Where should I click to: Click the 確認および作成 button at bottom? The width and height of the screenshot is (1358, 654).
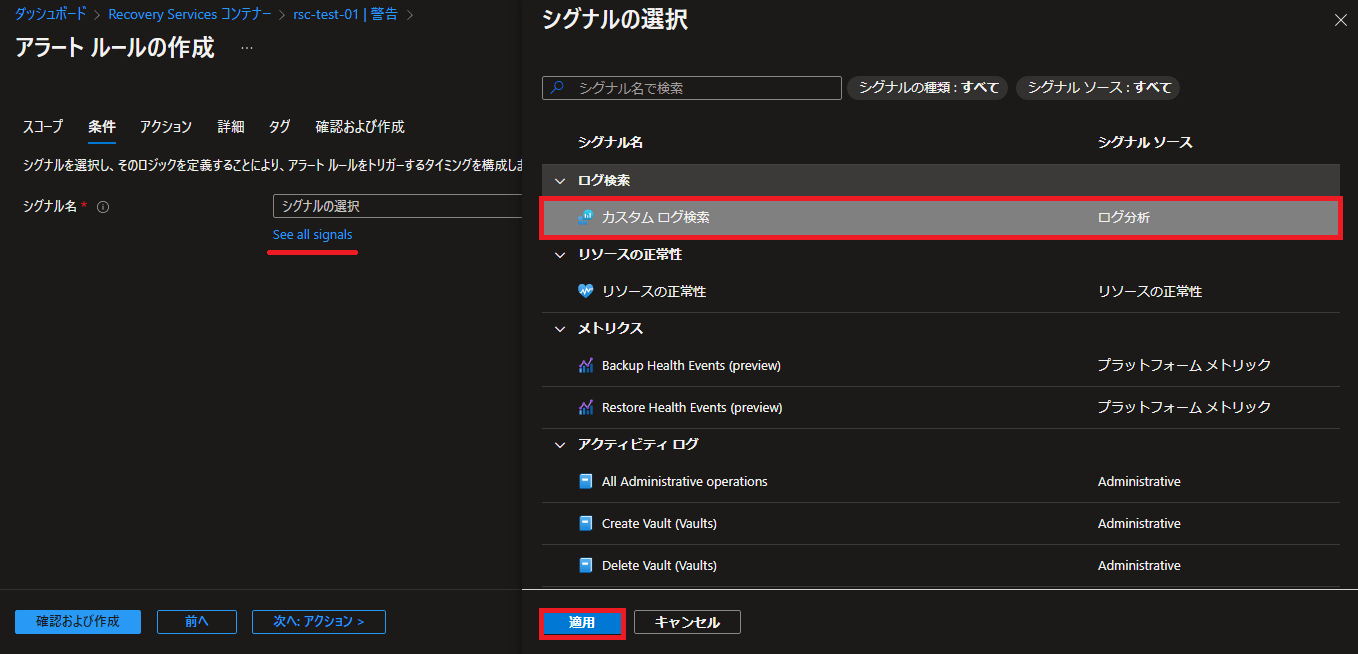click(78, 622)
